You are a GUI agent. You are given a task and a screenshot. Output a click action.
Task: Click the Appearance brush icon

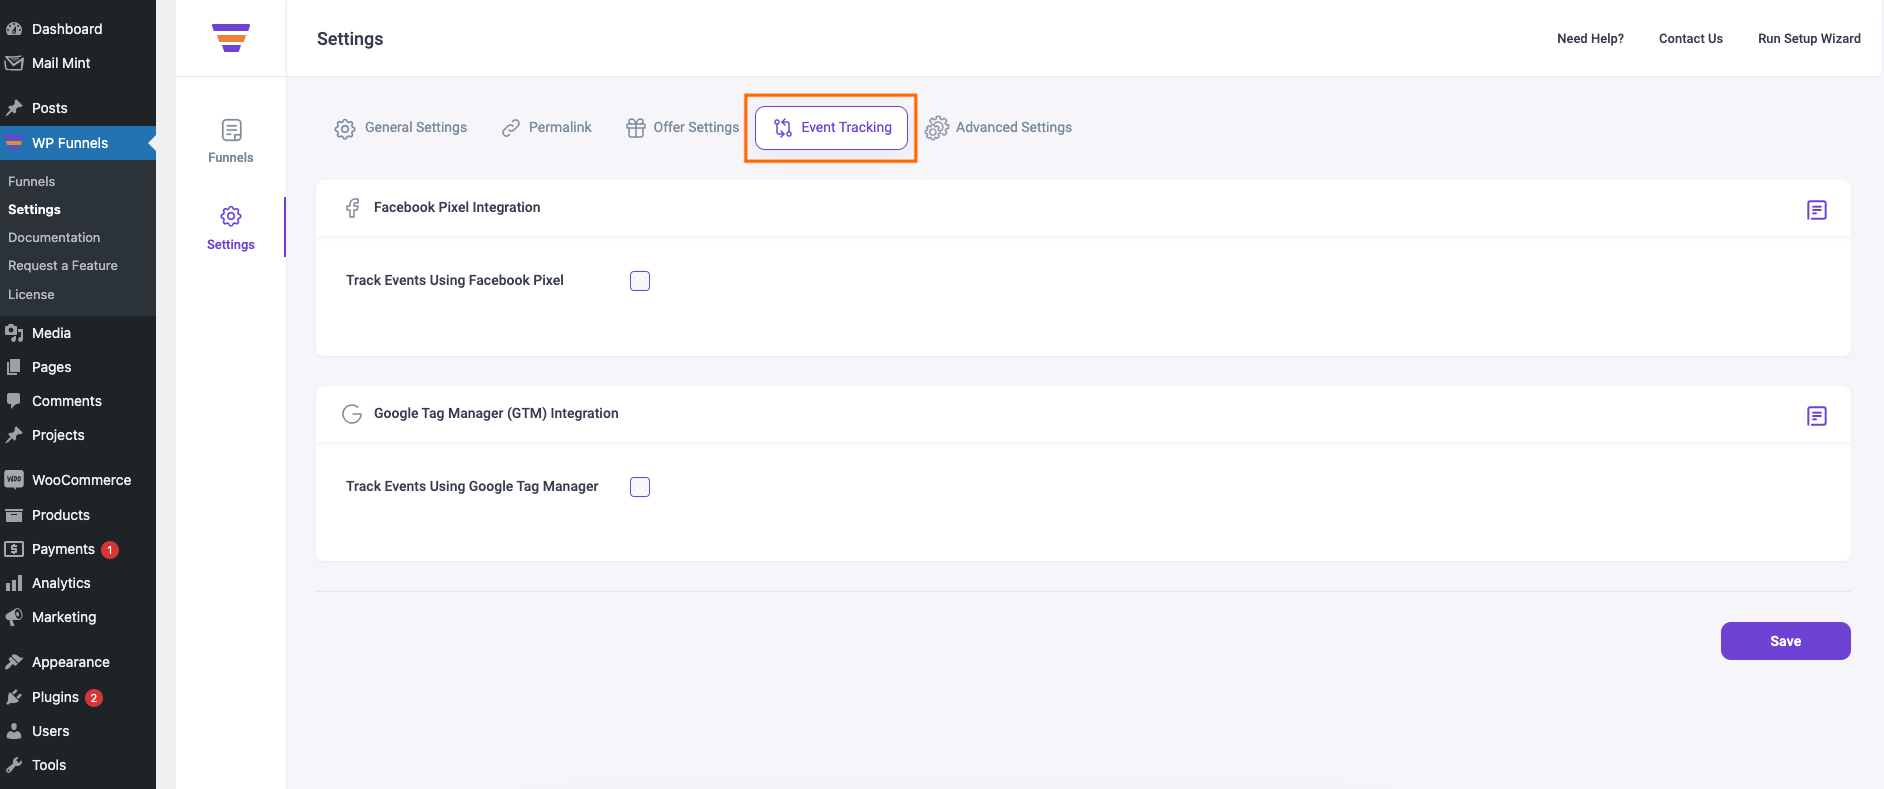[x=14, y=662]
